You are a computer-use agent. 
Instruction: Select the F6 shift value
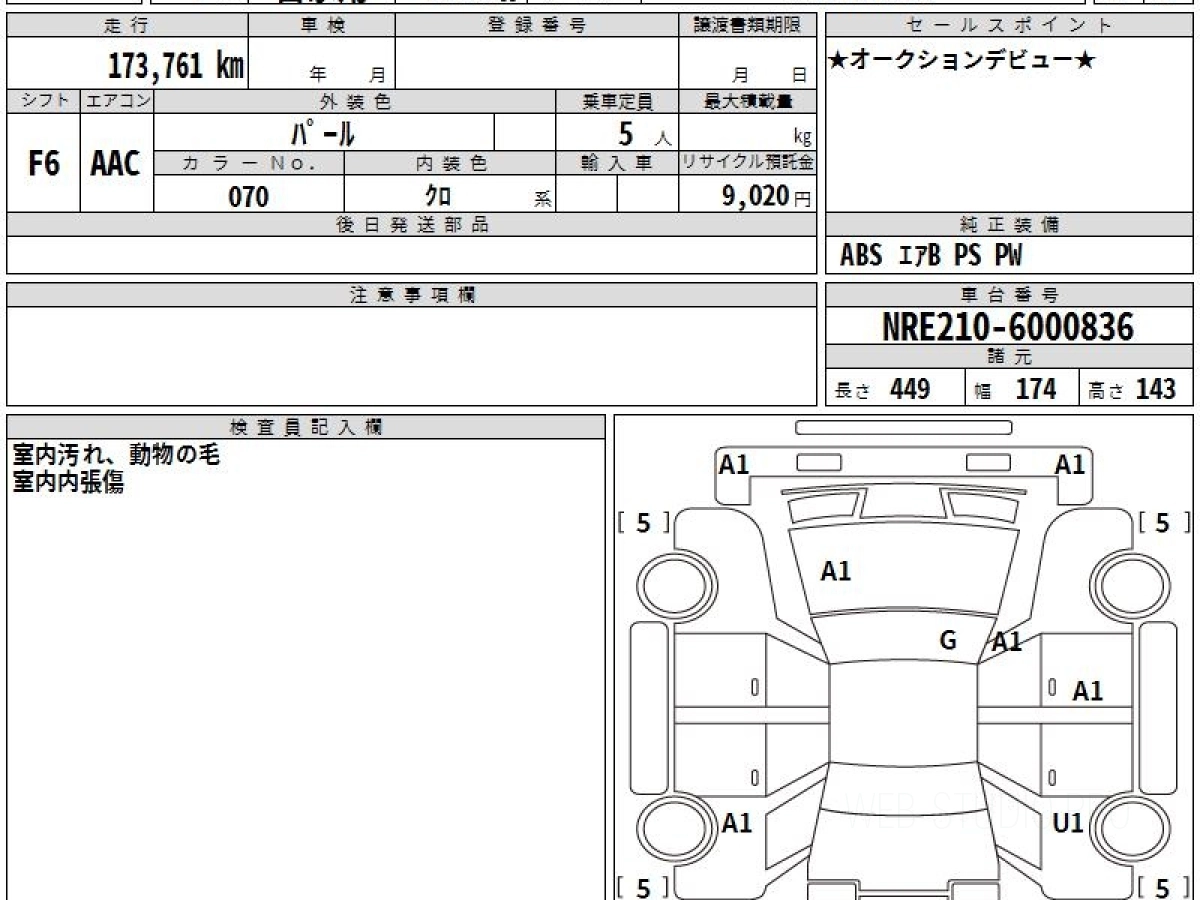[x=43, y=163]
